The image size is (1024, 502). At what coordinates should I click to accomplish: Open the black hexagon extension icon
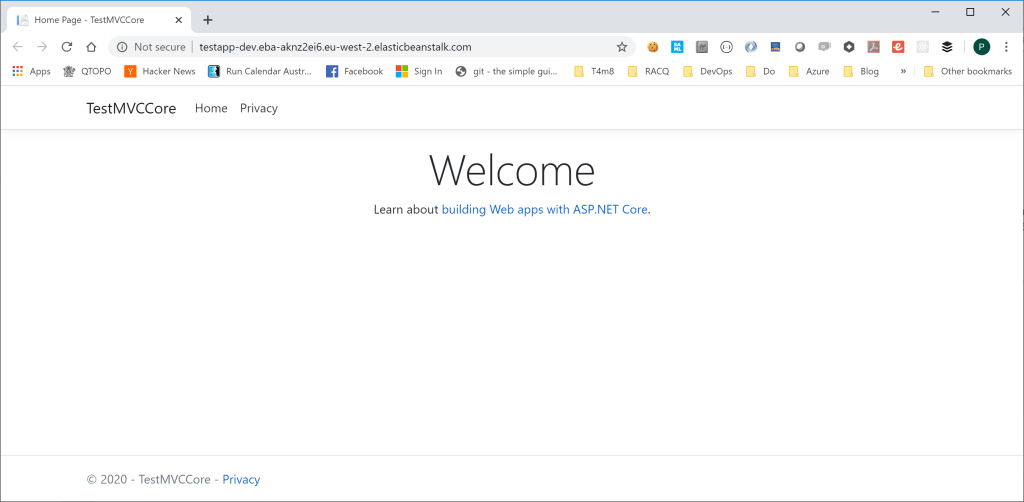[849, 47]
